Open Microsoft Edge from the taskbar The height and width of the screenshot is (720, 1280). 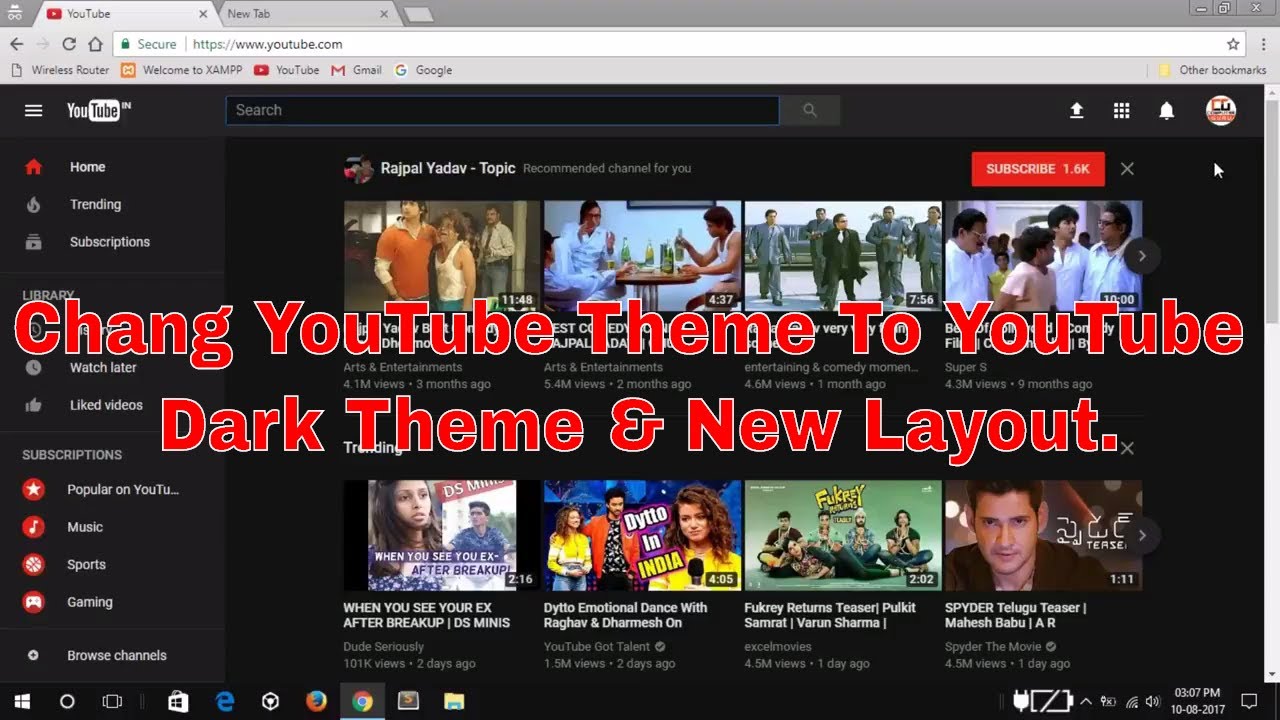pos(225,701)
